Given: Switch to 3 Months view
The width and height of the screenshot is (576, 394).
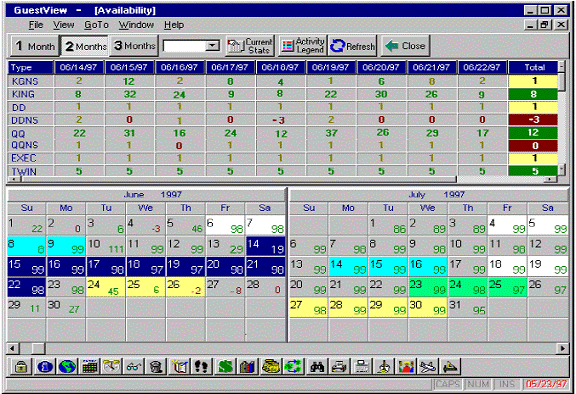Looking at the screenshot, I should tap(134, 46).
